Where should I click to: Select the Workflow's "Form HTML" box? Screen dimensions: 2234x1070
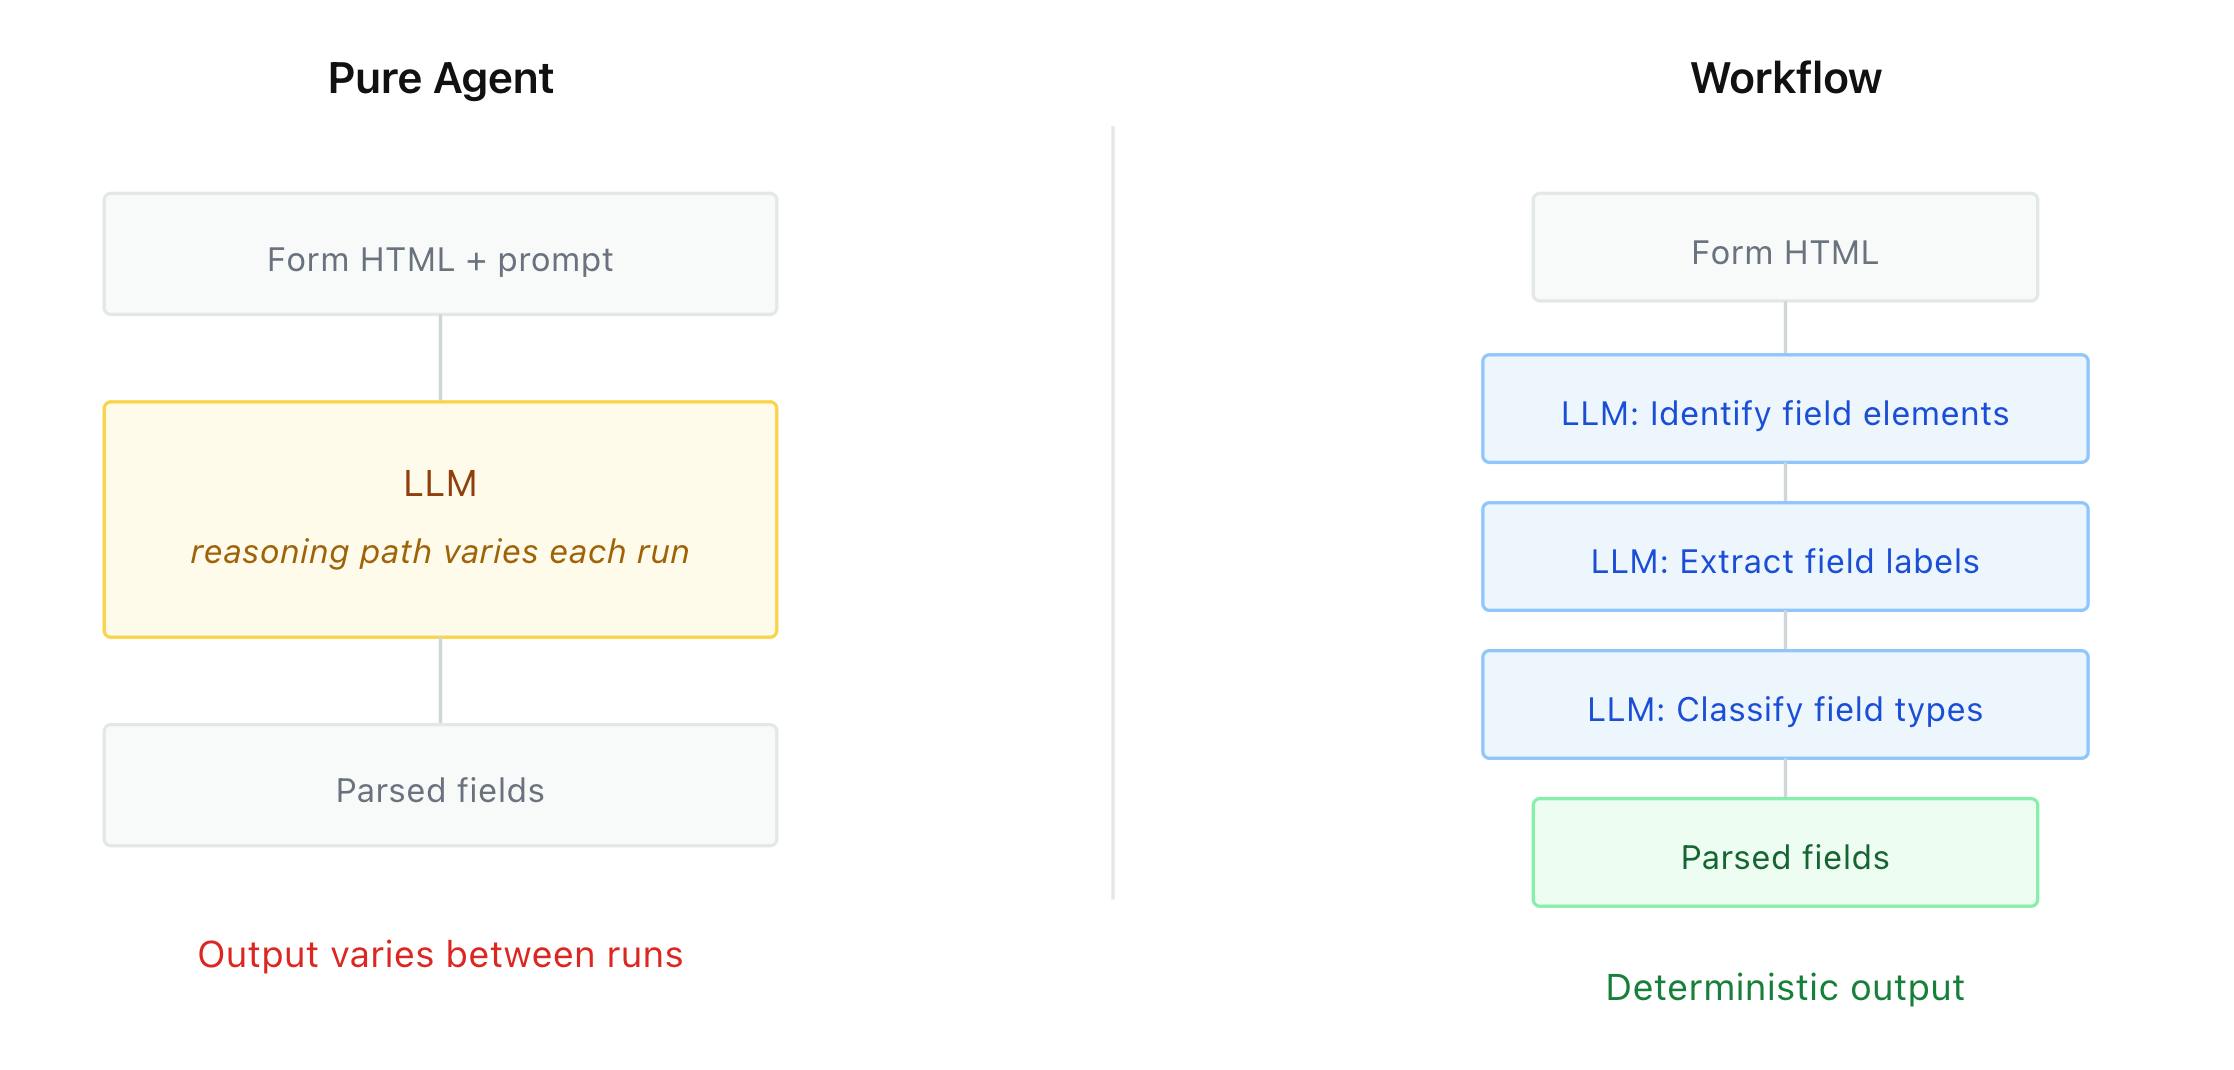pos(1785,248)
